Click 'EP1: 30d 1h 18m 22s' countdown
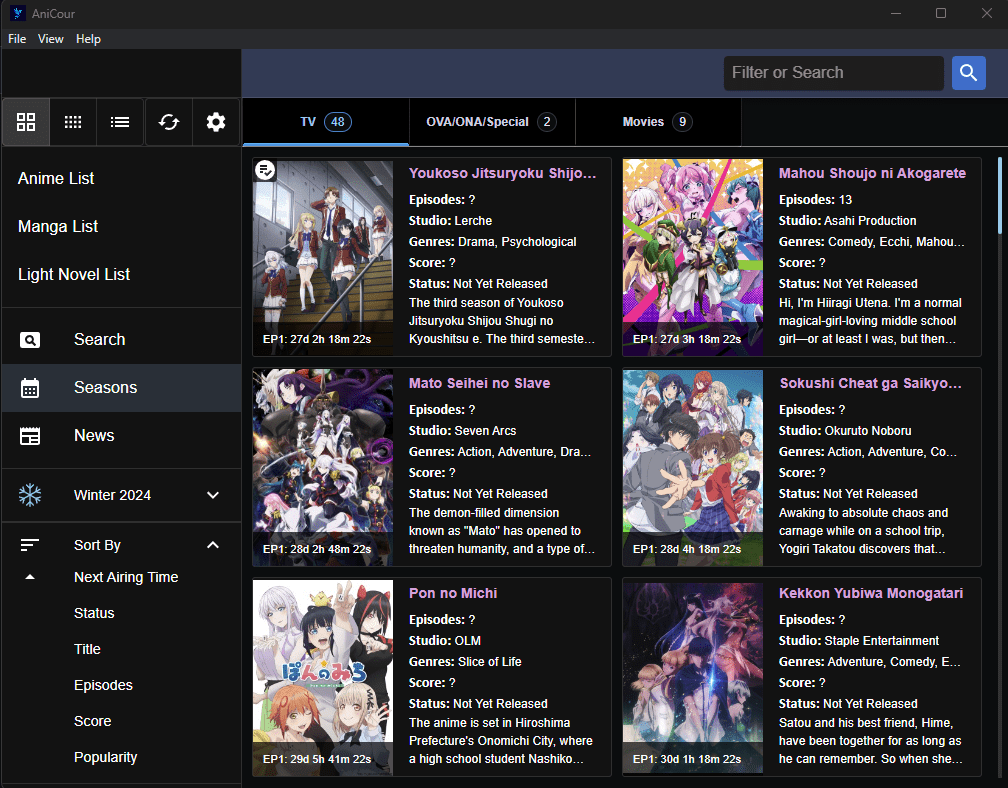Viewport: 1008px width, 788px height. pos(687,760)
